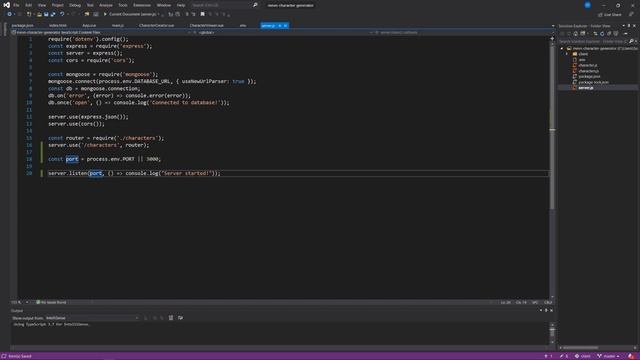This screenshot has height=360, width=640.
Task: Click Solution Explorer search magnifier icon
Action: 631,41
